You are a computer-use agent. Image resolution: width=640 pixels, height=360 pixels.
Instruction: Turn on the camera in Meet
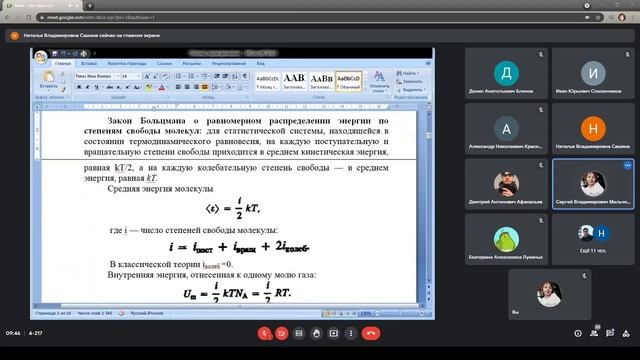point(282,333)
